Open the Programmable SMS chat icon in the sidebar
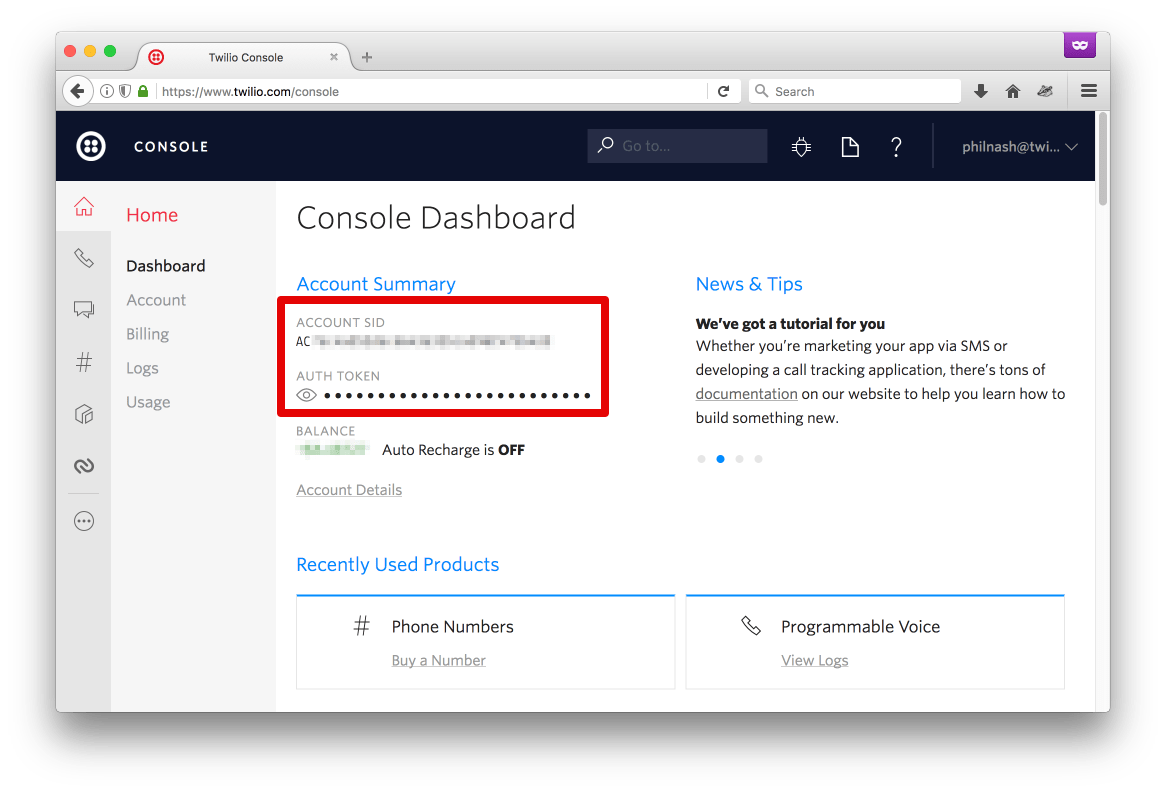Image resolution: width=1166 pixels, height=792 pixels. pyautogui.click(x=84, y=309)
